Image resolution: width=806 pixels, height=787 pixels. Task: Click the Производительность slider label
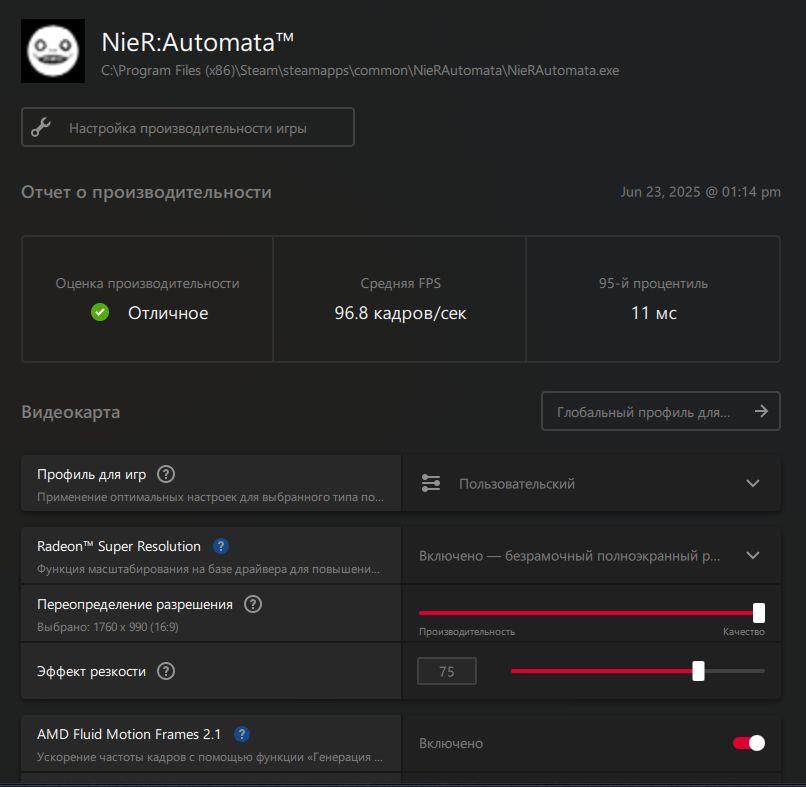coord(467,631)
